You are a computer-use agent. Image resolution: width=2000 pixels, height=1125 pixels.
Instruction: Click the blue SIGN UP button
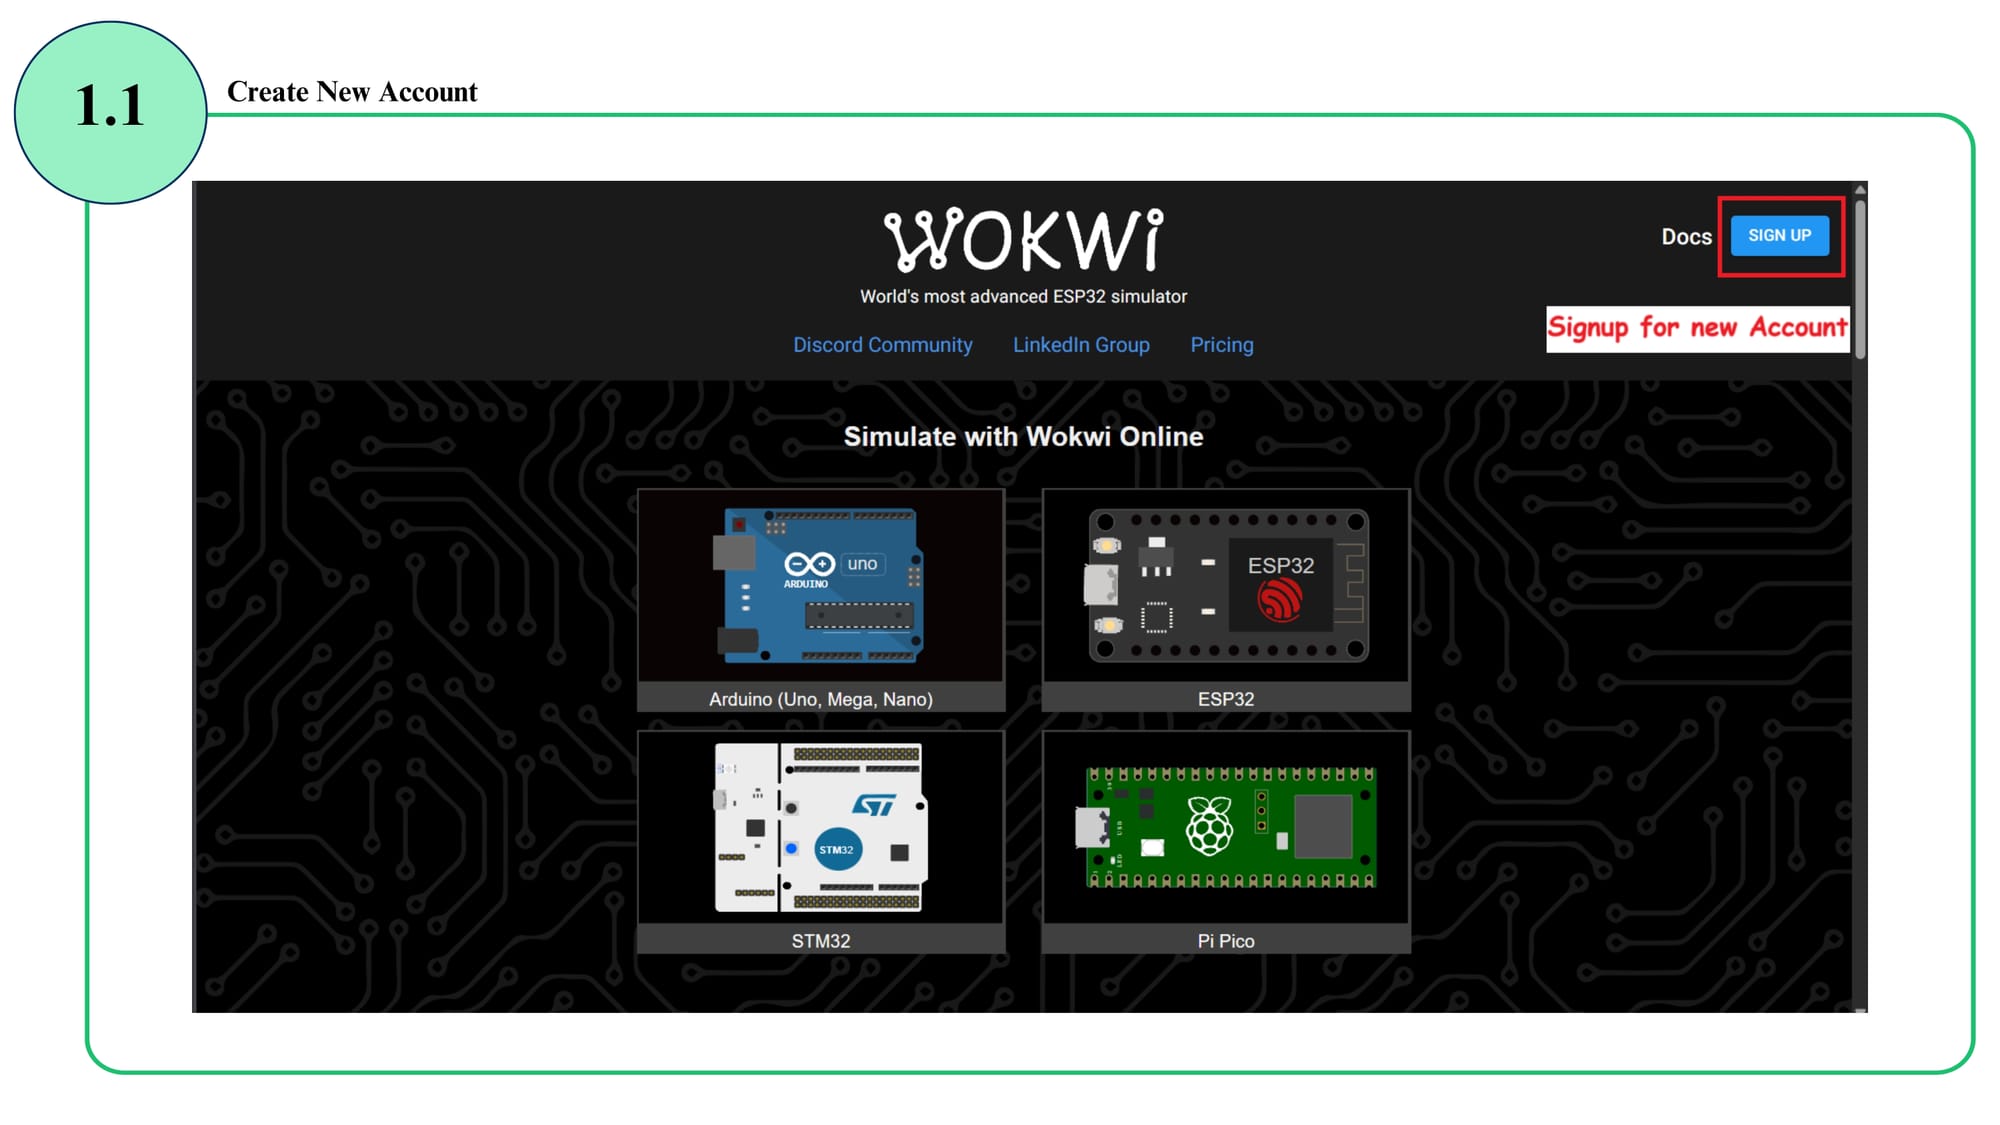click(1779, 236)
